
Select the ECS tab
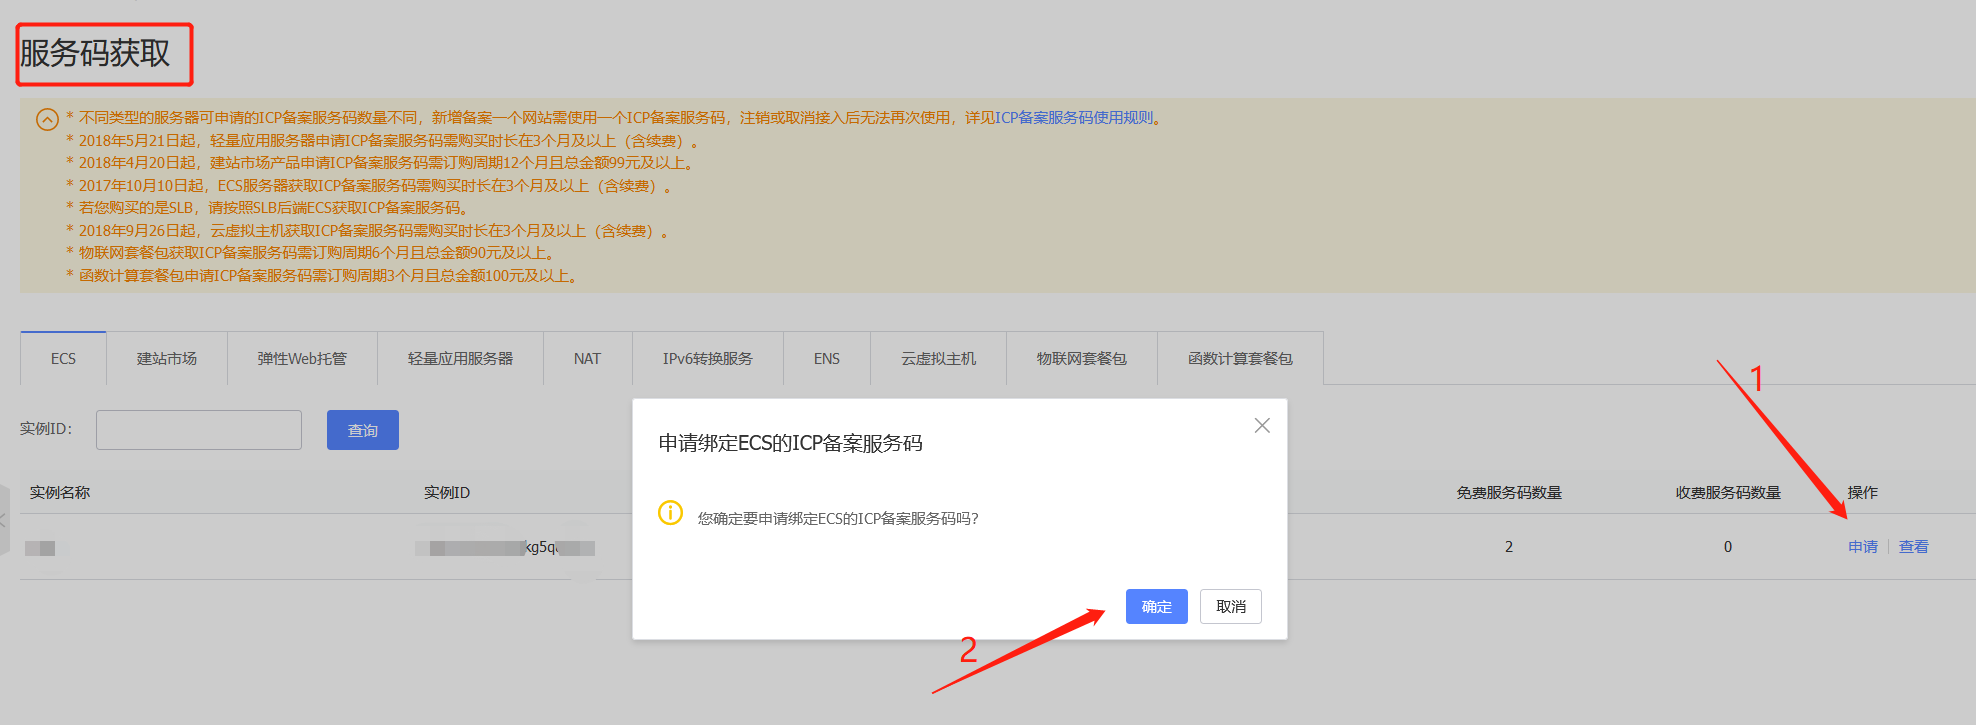coord(63,358)
